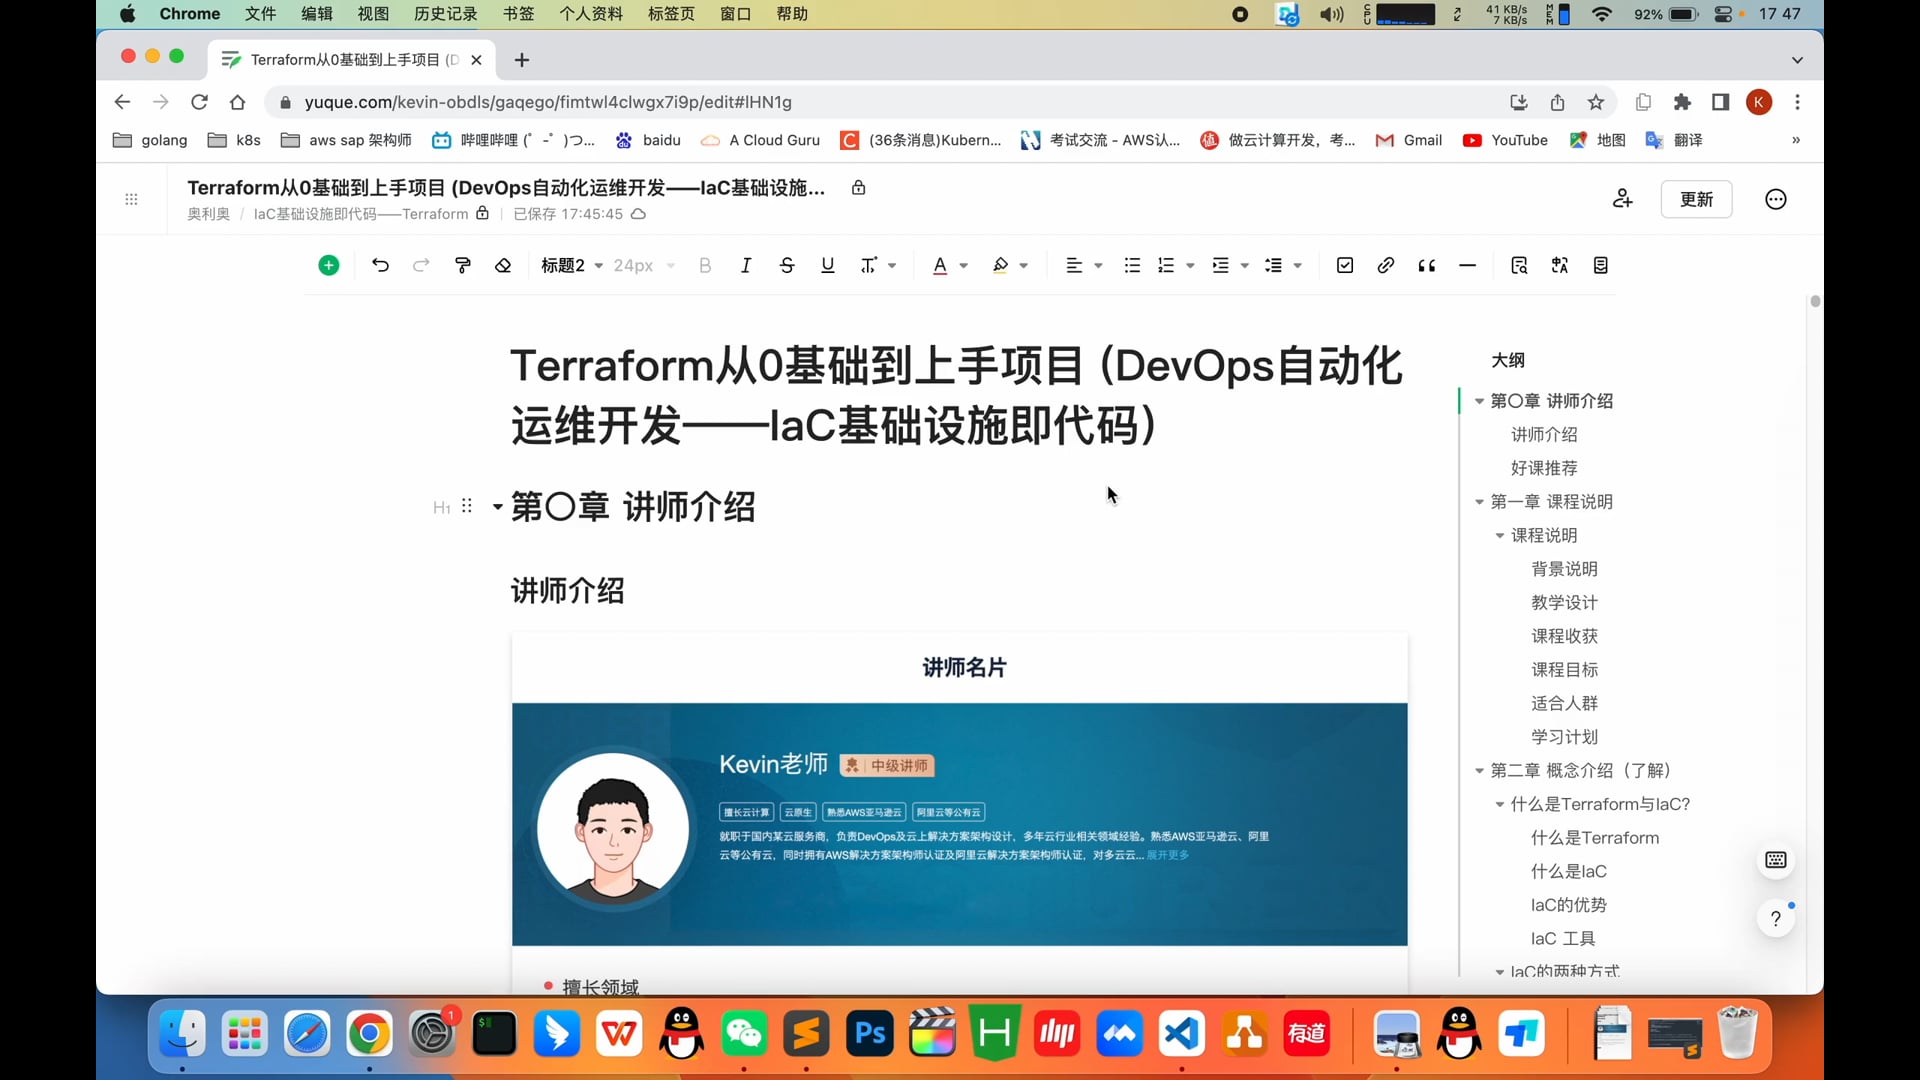Insert a hyperlink using link icon
The image size is (1920, 1080).
[x=1385, y=265]
